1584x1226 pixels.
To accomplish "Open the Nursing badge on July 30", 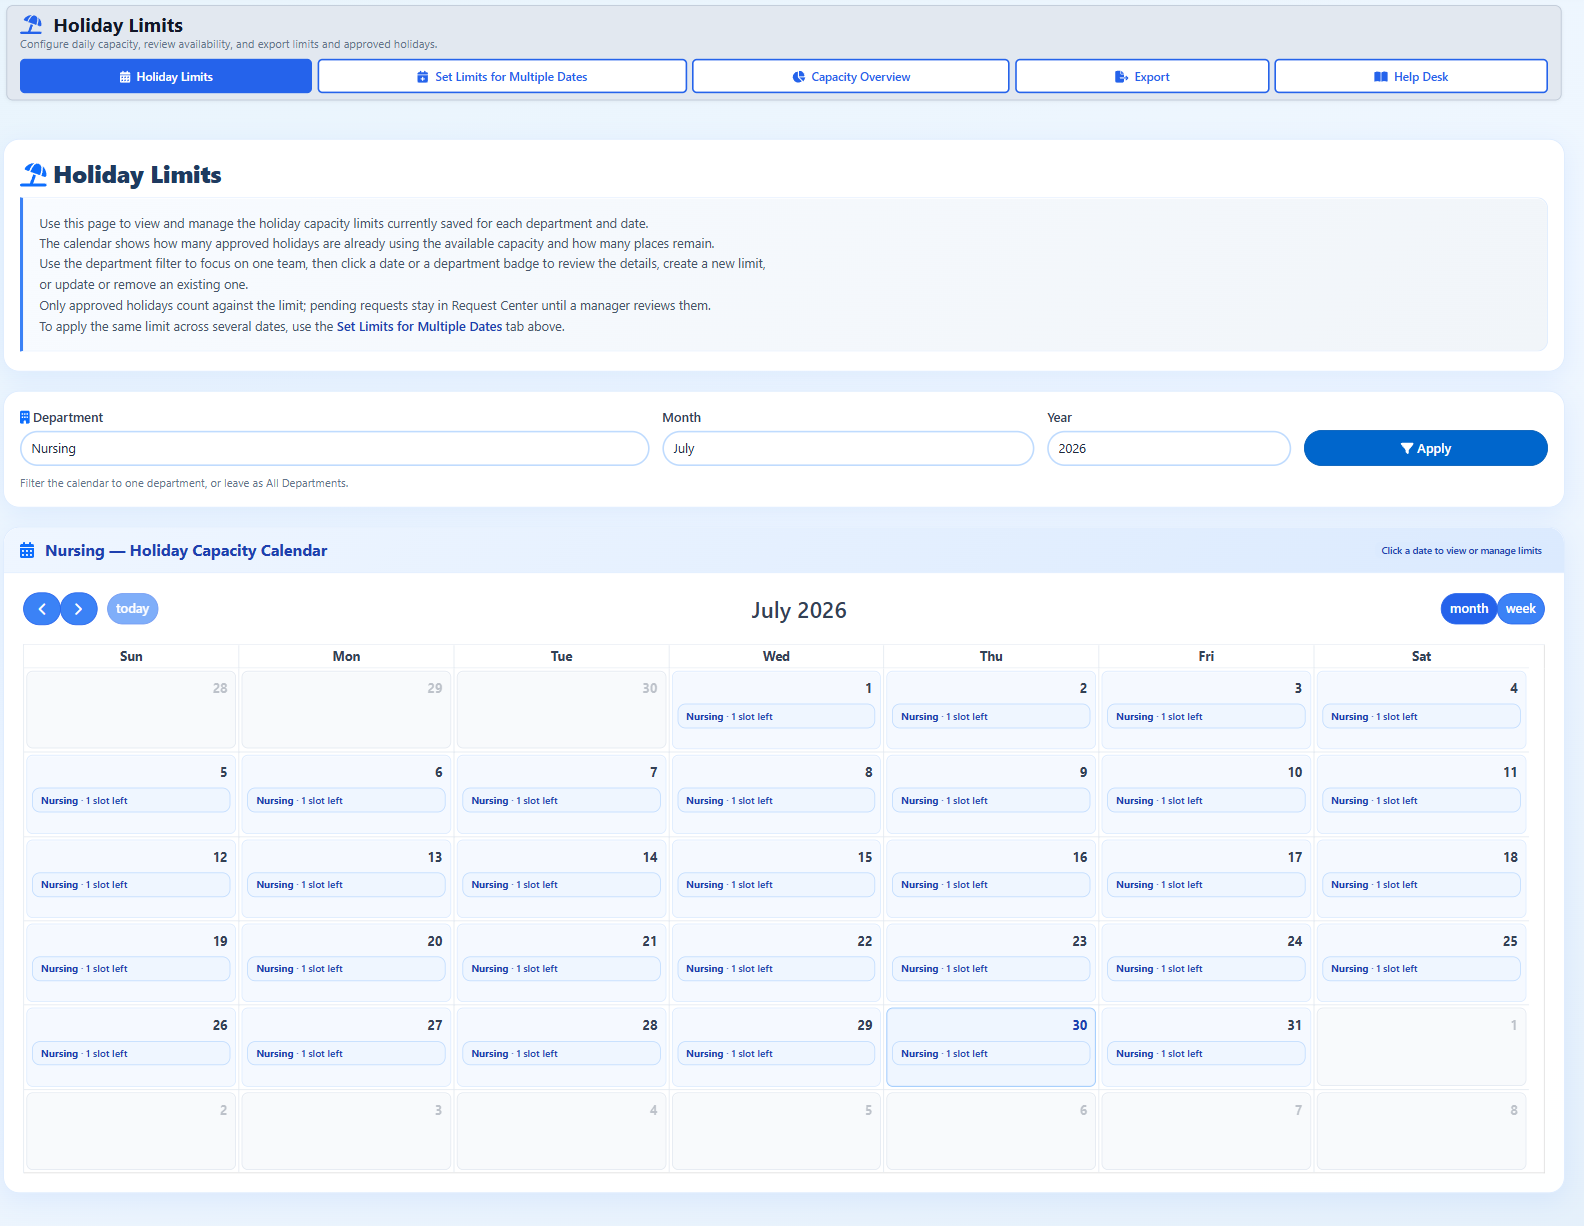I will point(991,1054).
